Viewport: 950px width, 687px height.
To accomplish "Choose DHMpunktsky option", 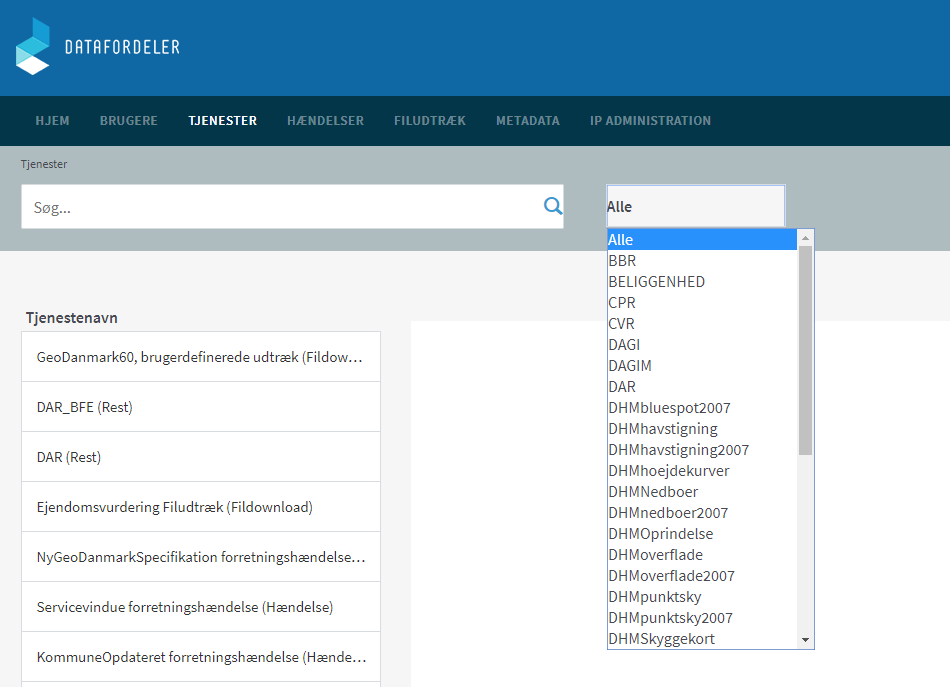I will 702,597.
